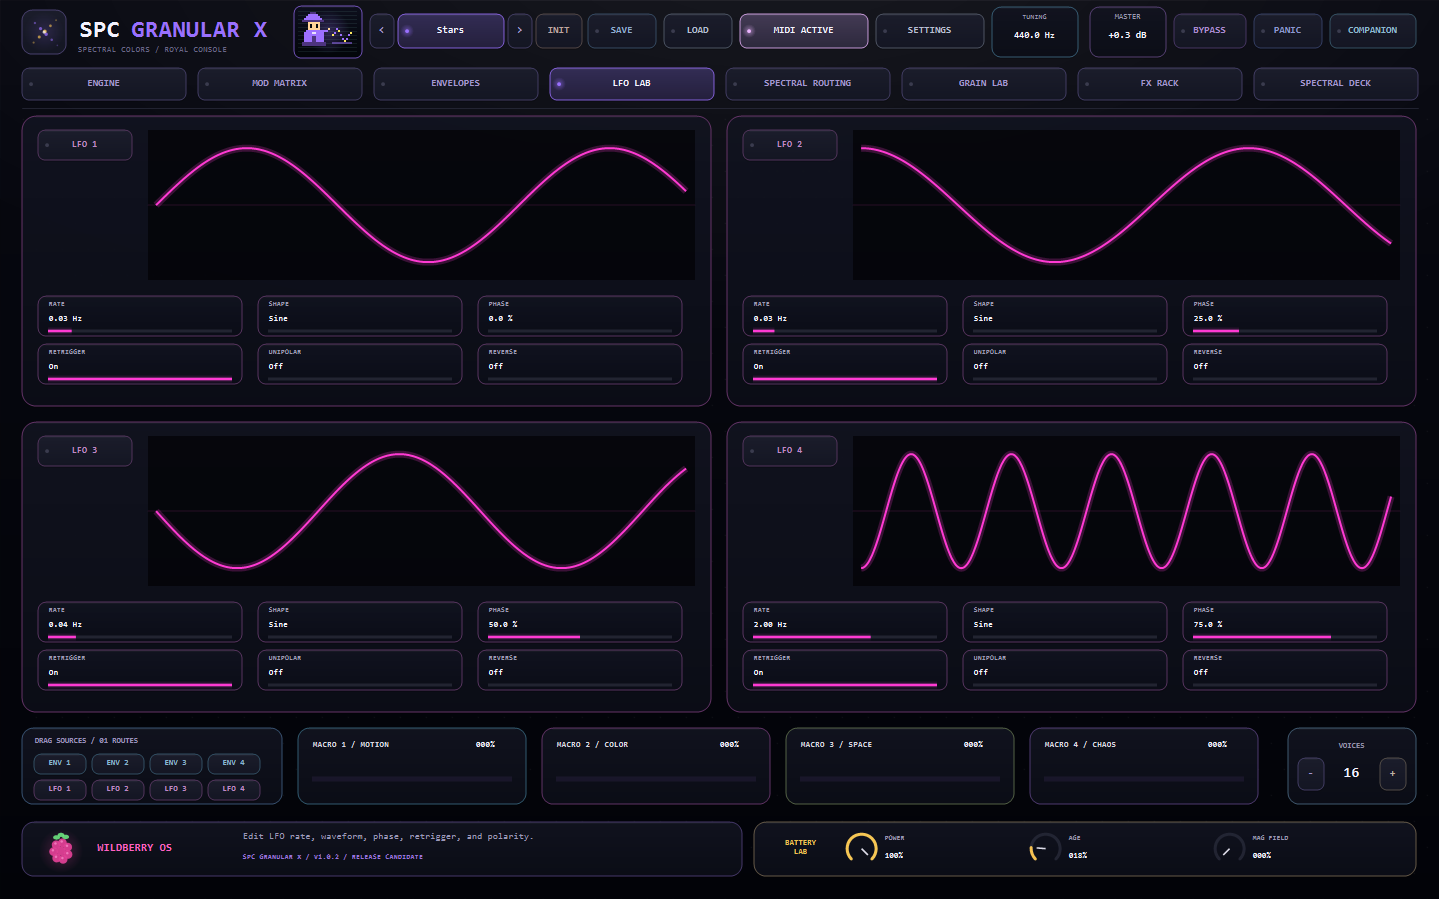
Task: Open the Stars preset selector
Action: [x=451, y=31]
